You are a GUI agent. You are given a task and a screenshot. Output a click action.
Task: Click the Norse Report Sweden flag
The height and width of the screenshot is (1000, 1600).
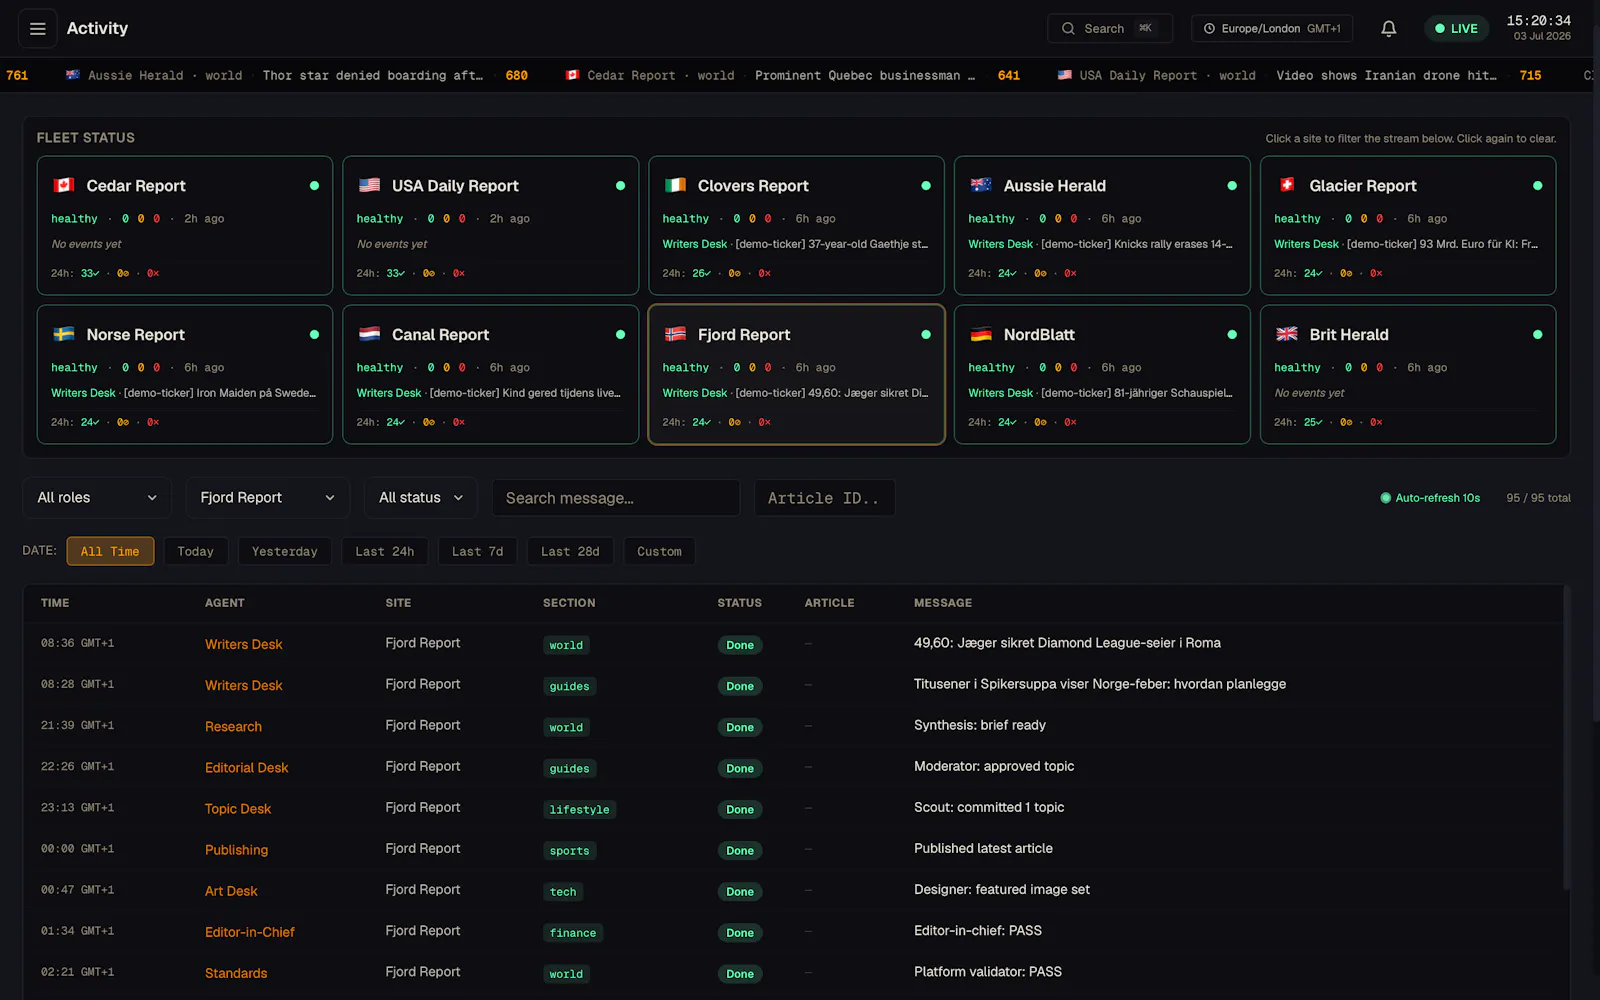pyautogui.click(x=64, y=334)
